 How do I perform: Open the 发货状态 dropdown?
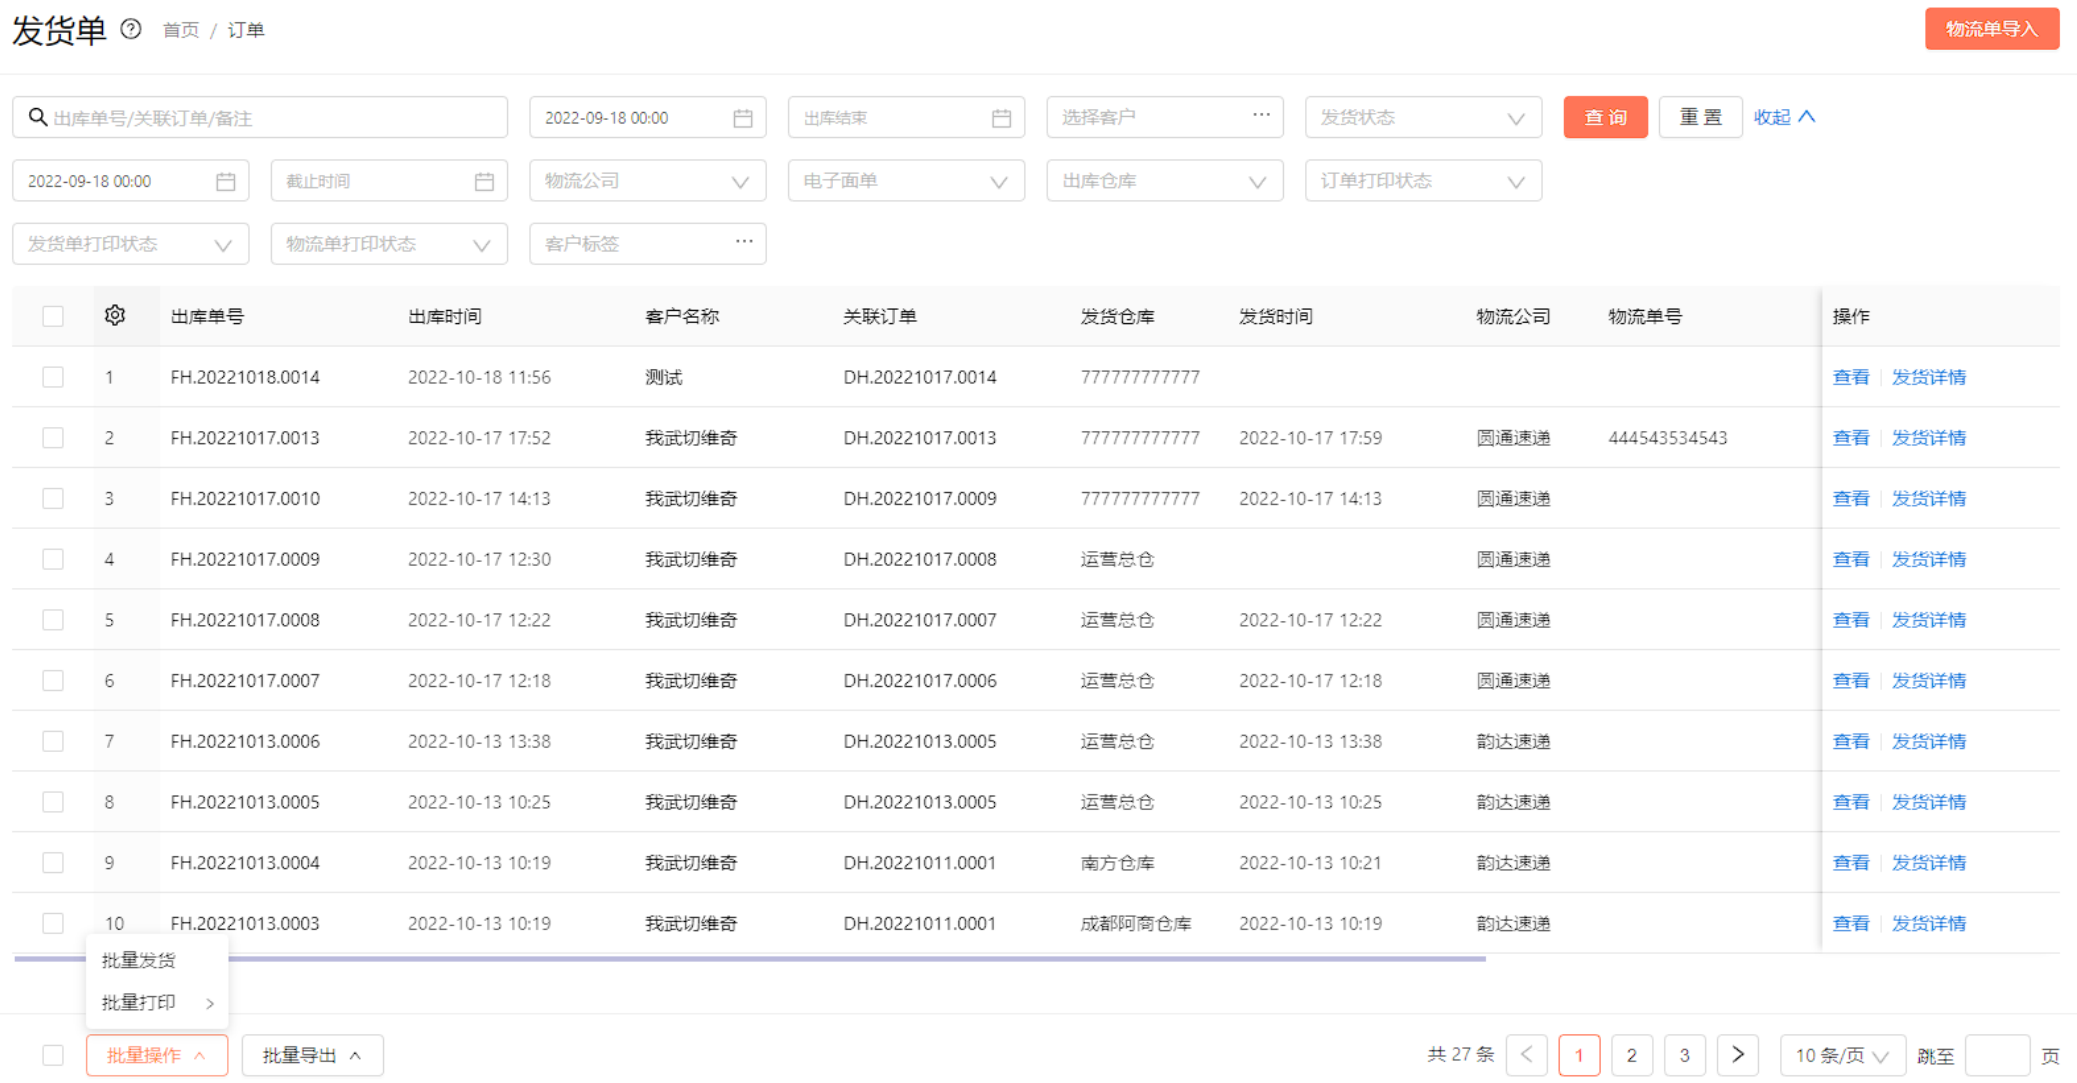coord(1423,117)
